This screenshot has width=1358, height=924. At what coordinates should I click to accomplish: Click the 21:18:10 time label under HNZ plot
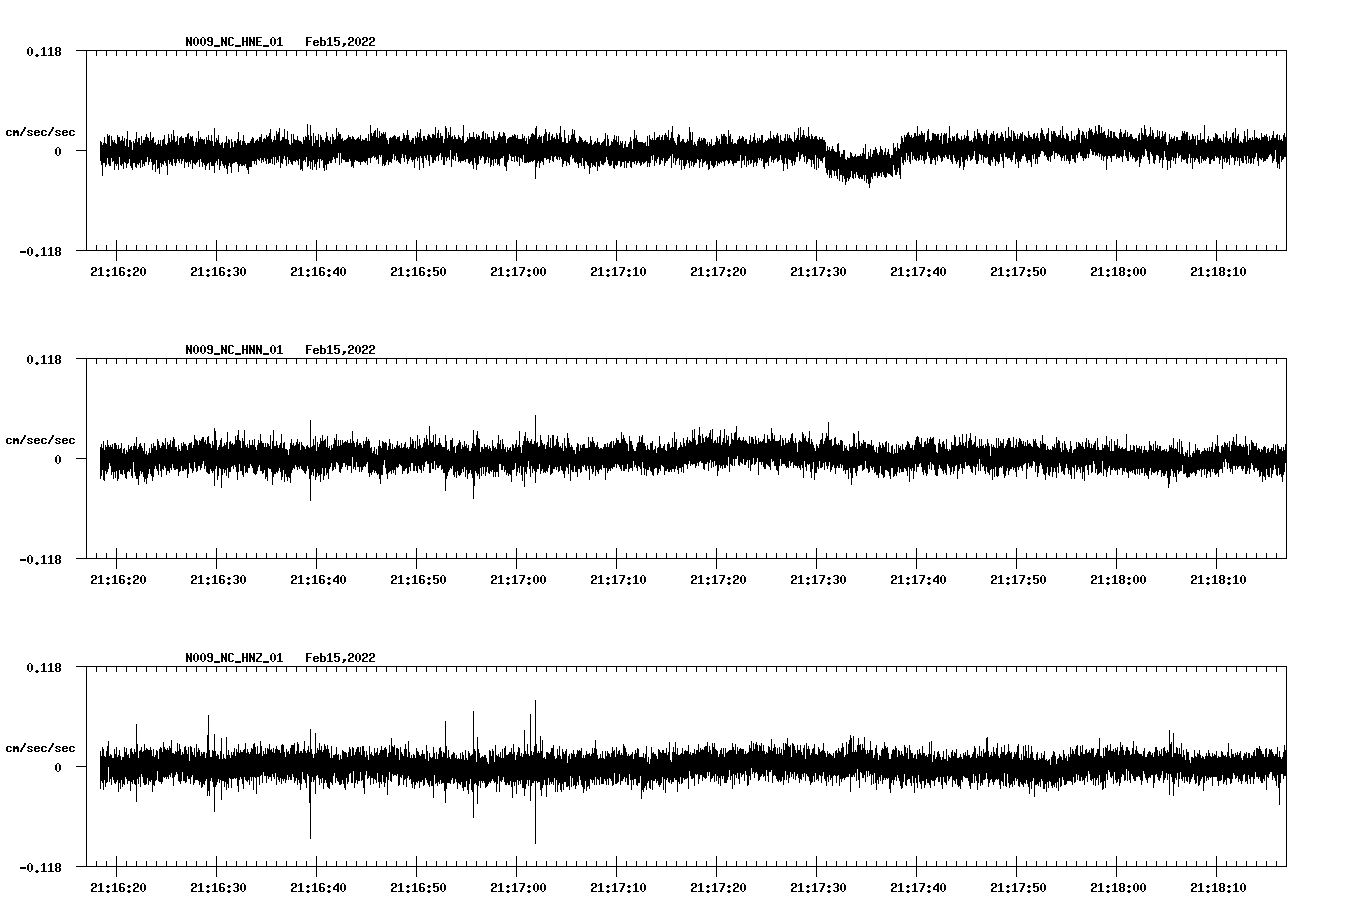1218,888
